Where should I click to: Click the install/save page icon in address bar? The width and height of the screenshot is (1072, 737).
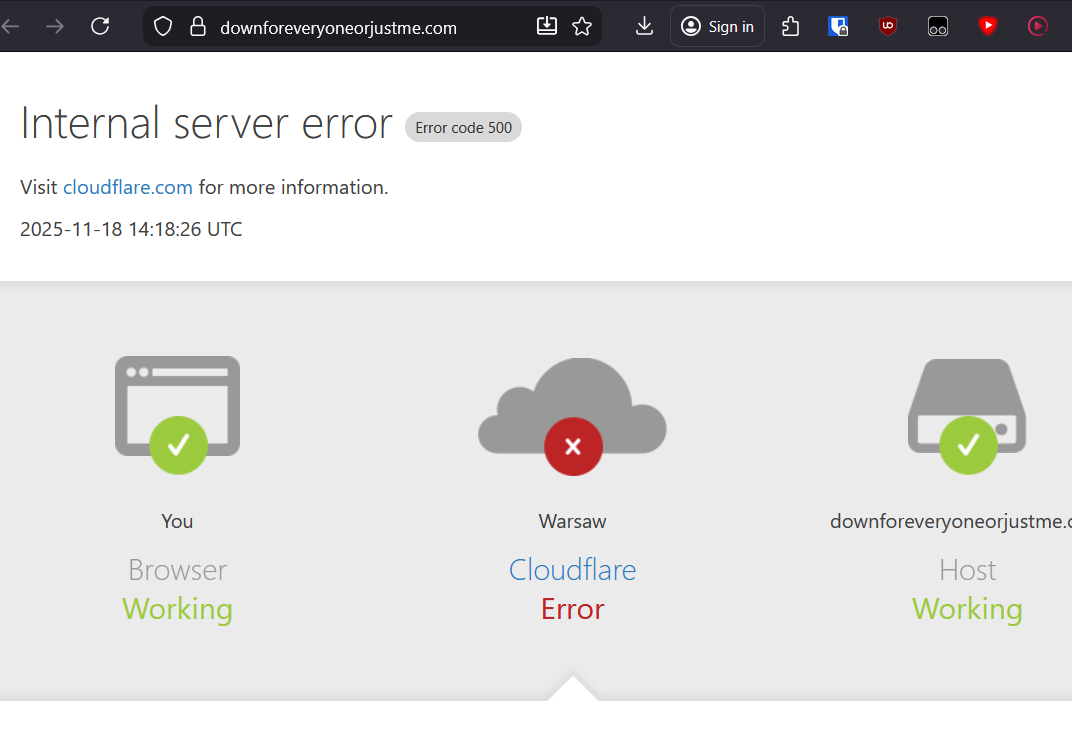[x=547, y=27]
